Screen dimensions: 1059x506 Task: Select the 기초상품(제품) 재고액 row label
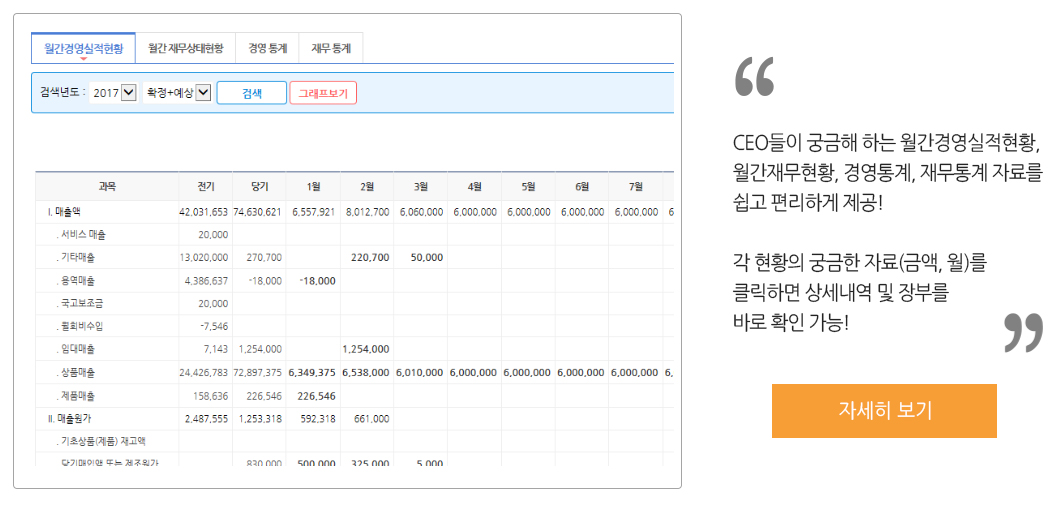(x=101, y=441)
